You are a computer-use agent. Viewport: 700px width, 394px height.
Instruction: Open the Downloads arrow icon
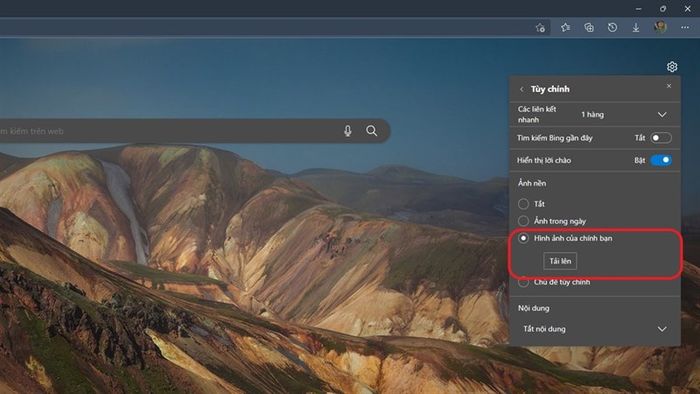(x=636, y=28)
